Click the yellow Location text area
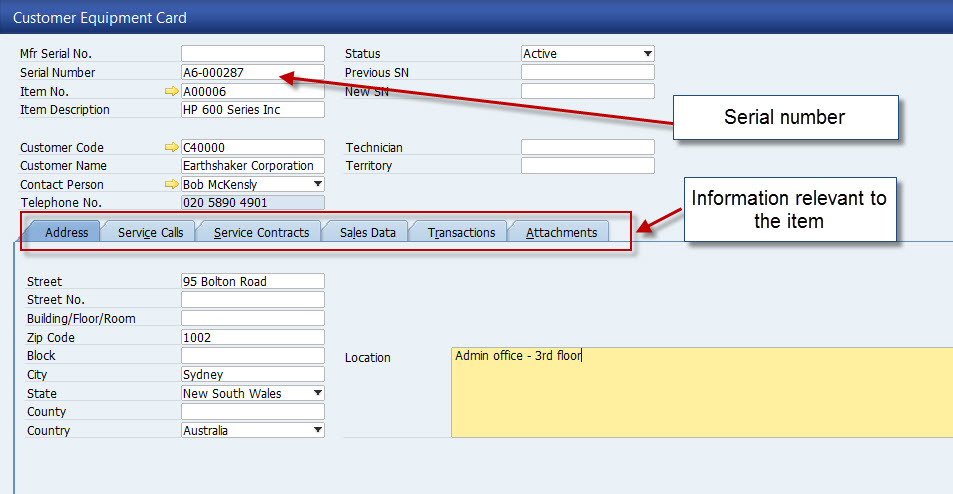Image resolution: width=953 pixels, height=494 pixels. click(x=700, y=393)
